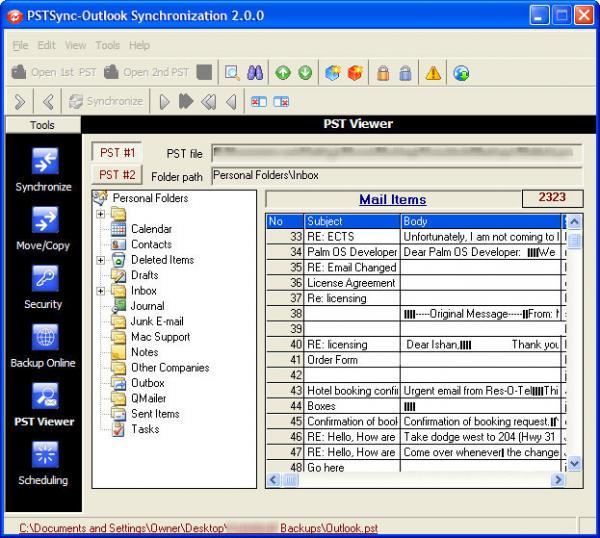Expand the Inbox tree node
The width and height of the screenshot is (600, 538).
click(x=101, y=291)
